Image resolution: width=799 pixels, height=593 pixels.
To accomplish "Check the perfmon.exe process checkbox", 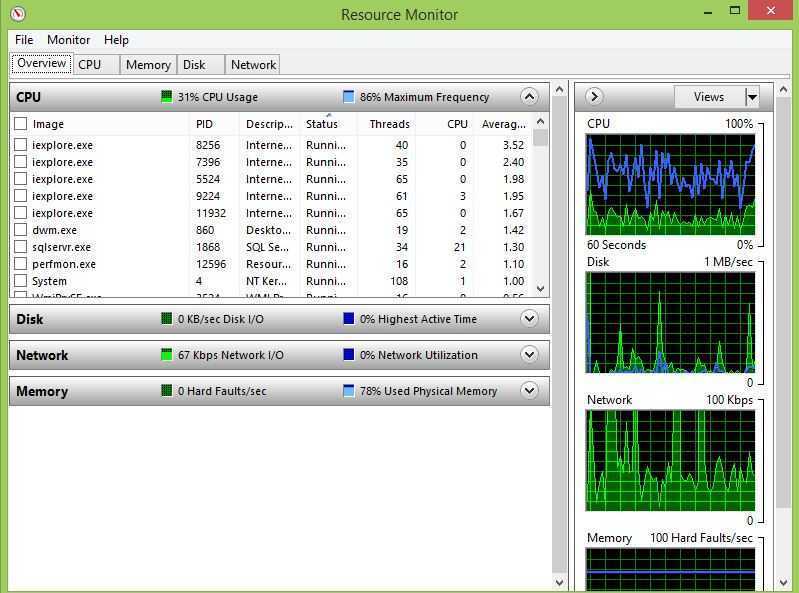I will (x=20, y=264).
